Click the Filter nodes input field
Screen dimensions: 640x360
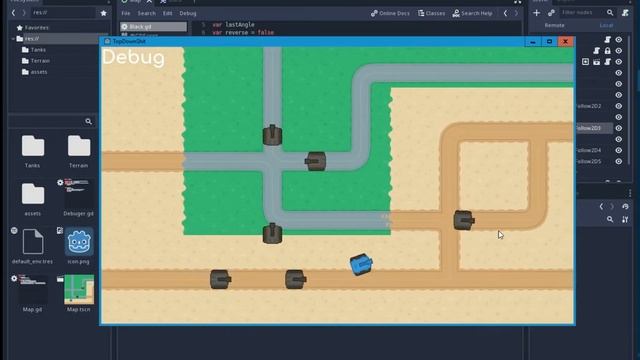(x=582, y=13)
